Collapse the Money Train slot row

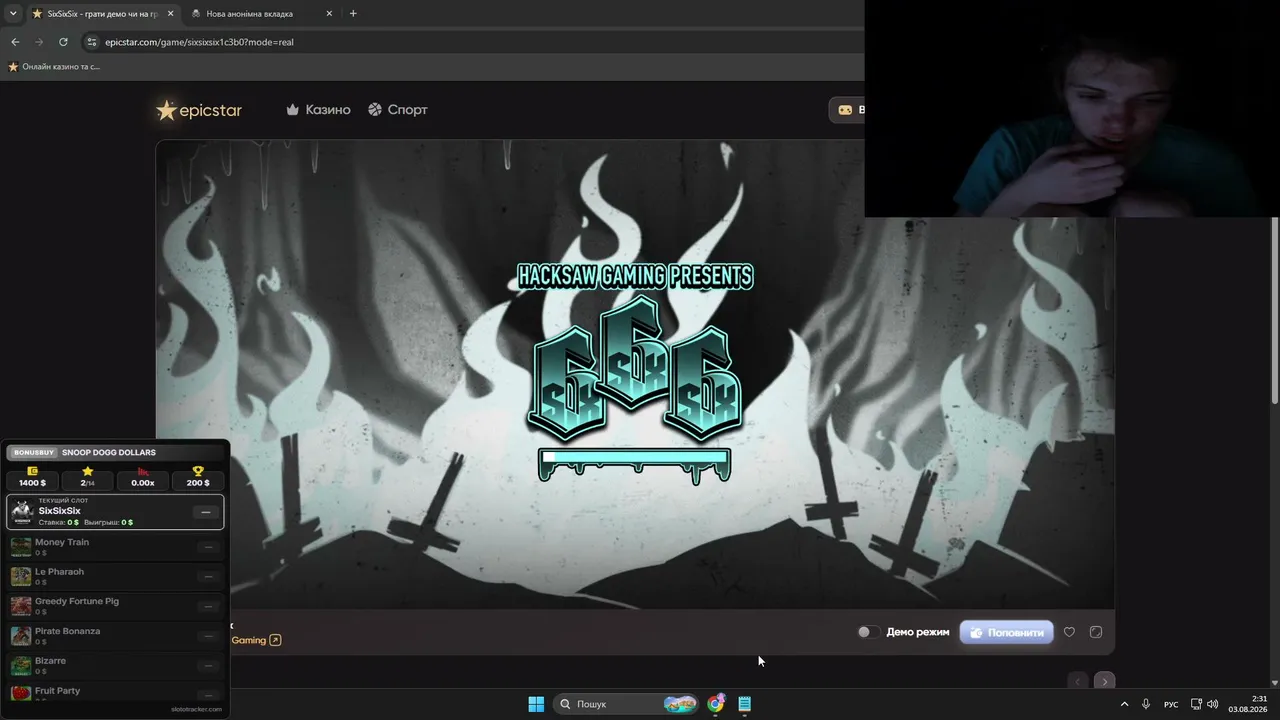208,547
